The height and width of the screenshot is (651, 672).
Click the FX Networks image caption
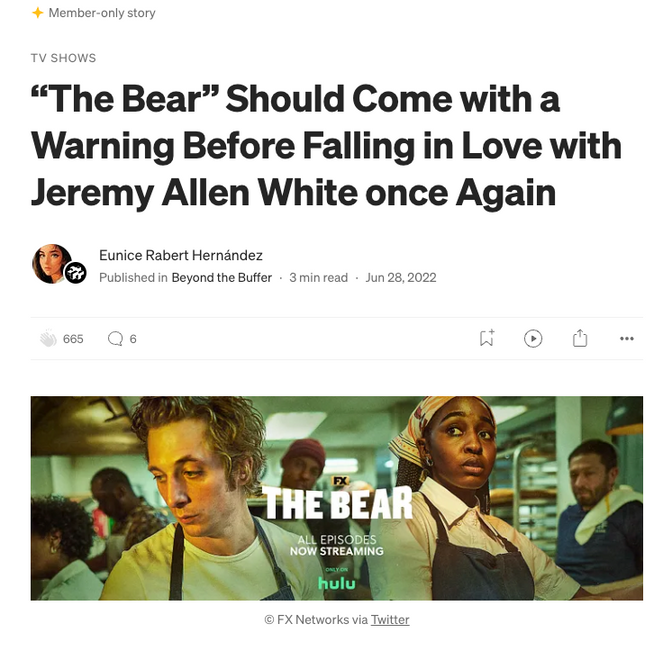[337, 620]
